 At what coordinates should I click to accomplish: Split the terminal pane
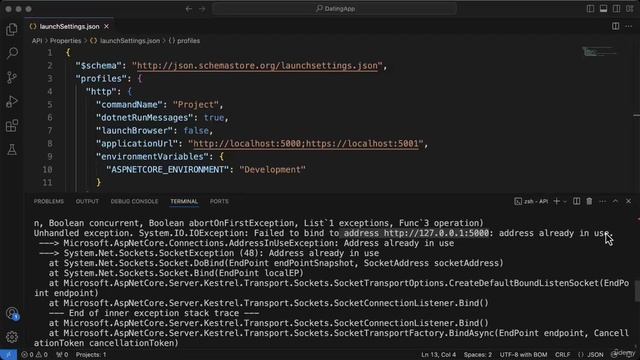tap(576, 201)
